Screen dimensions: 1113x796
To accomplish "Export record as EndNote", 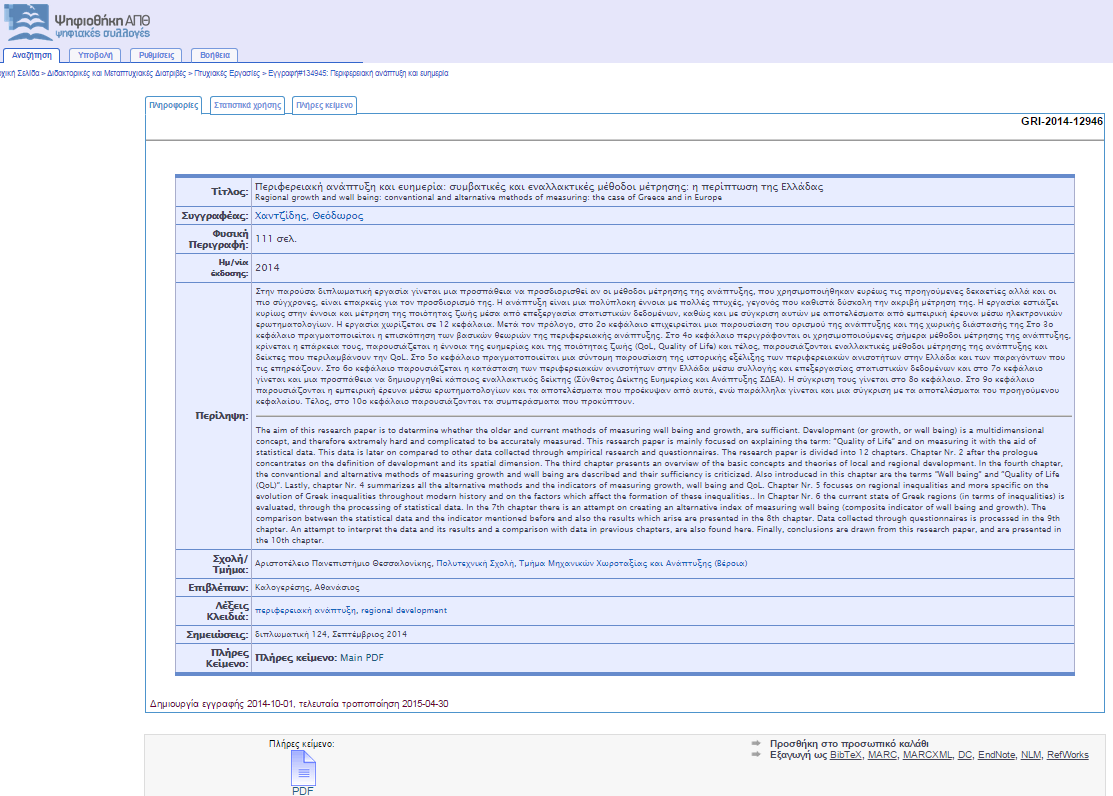I will [997, 755].
